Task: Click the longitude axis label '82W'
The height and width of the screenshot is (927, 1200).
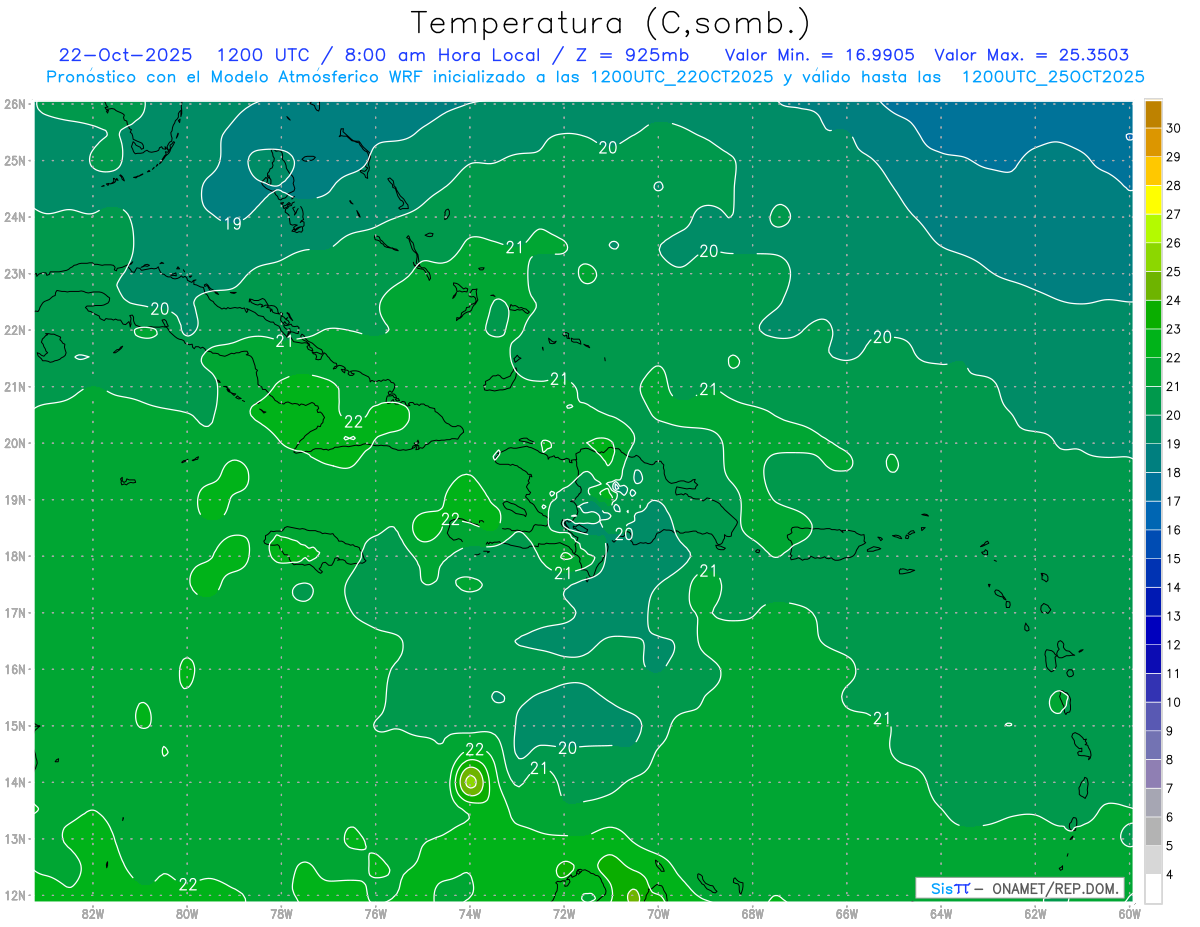Action: [x=92, y=913]
